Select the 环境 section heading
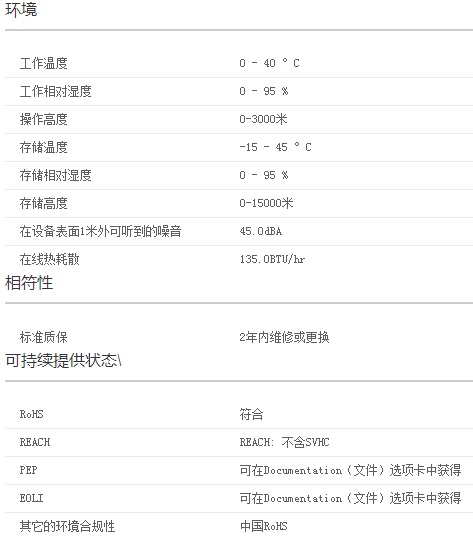This screenshot has width=473, height=538. (x=21, y=9)
